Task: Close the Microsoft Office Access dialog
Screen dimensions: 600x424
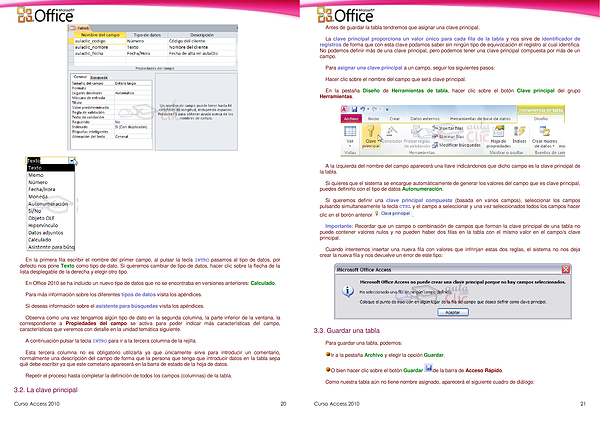Action: click(566, 269)
